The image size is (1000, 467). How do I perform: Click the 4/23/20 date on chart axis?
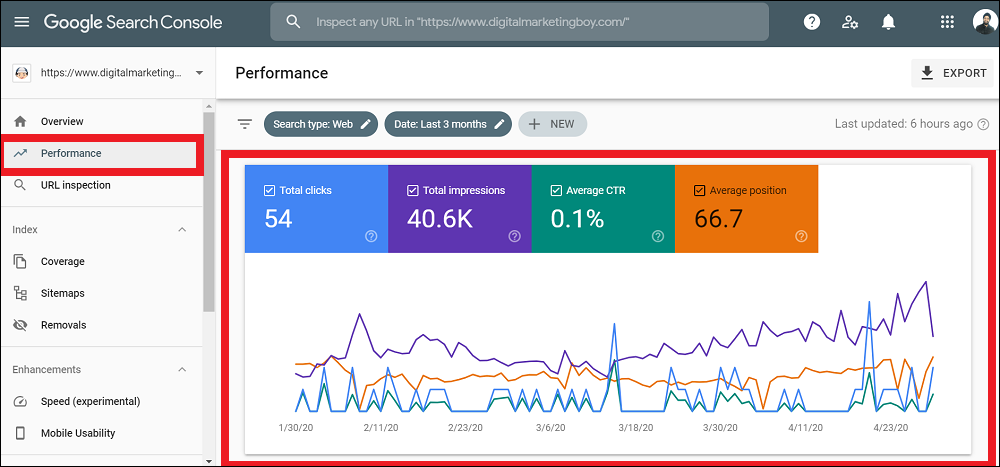coord(890,427)
